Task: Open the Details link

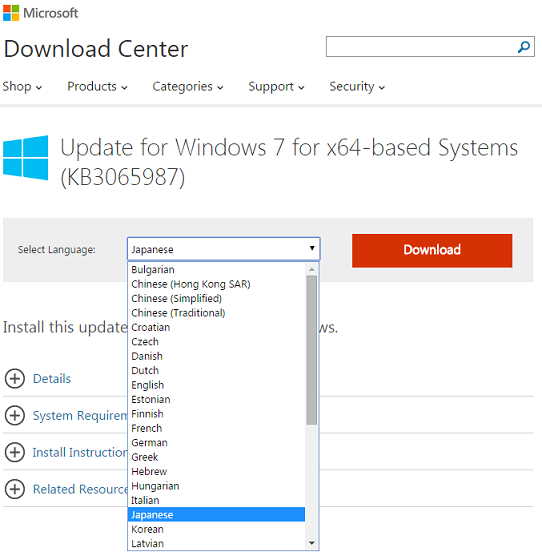Action: [52, 379]
